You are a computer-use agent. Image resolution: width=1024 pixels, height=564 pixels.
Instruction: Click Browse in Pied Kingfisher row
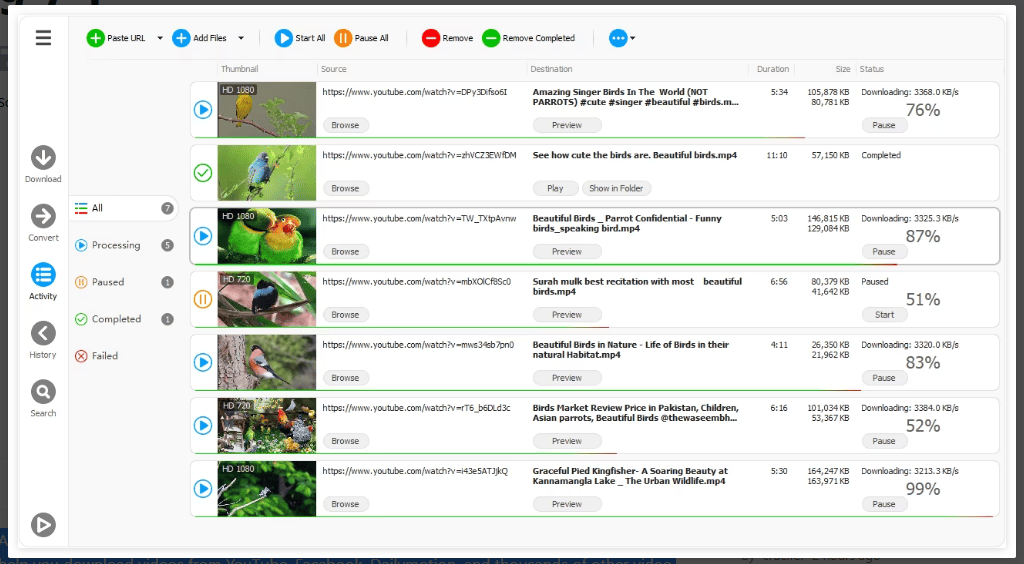tap(345, 504)
